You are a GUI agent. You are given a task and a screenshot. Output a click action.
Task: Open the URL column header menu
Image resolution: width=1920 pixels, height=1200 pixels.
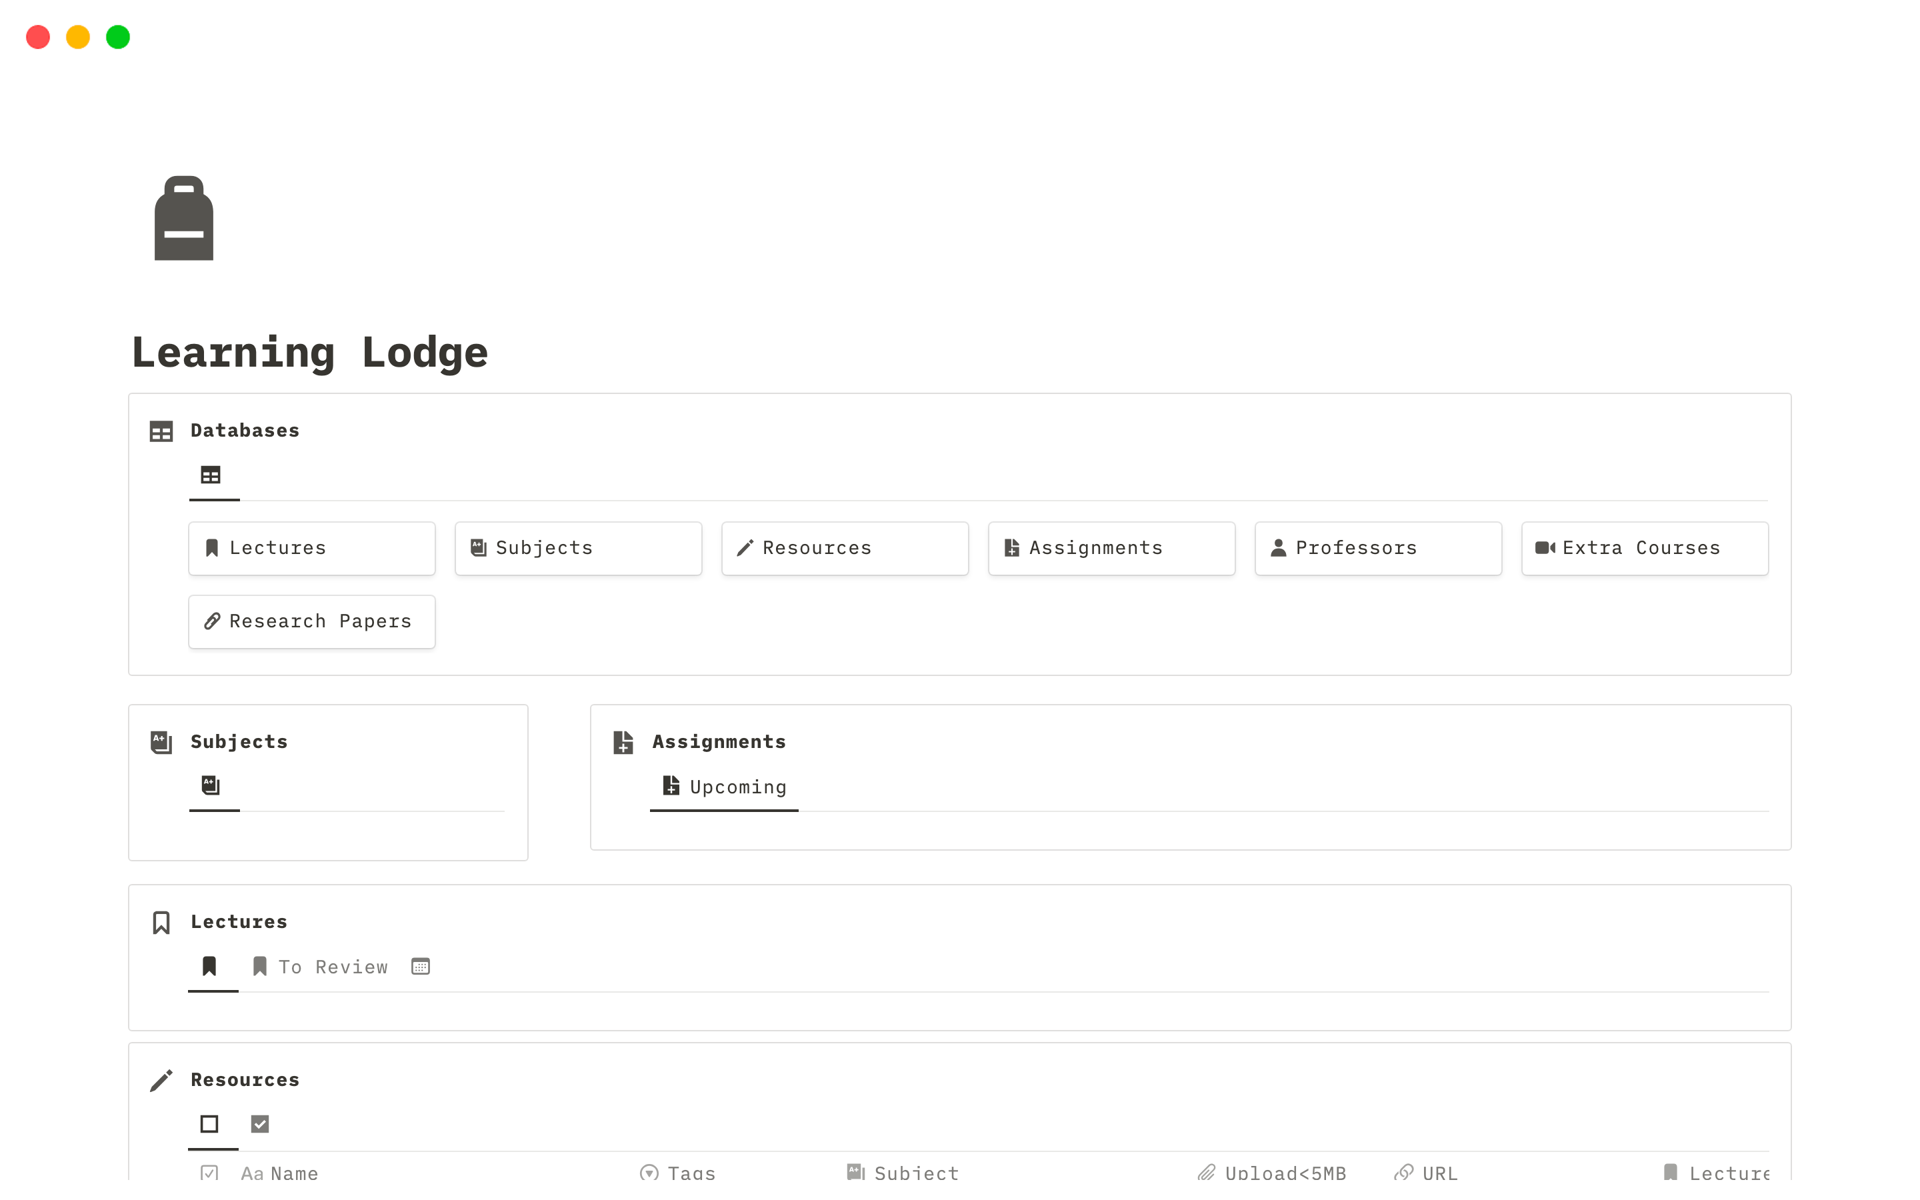[1426, 1172]
